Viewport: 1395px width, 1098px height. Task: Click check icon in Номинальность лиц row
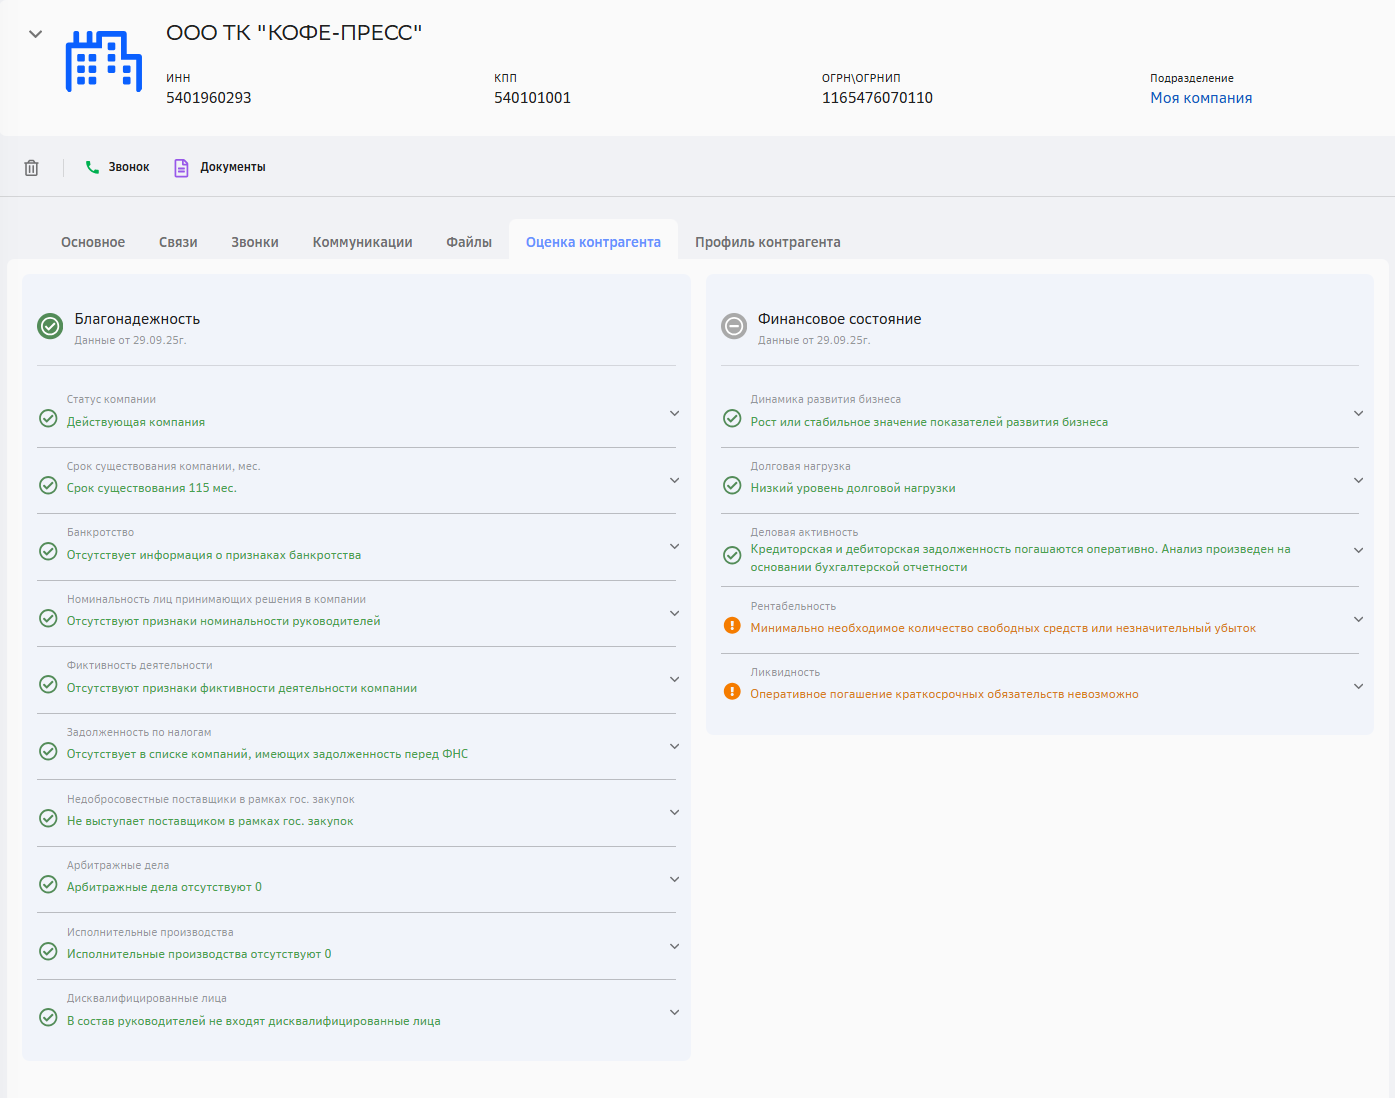click(x=48, y=618)
